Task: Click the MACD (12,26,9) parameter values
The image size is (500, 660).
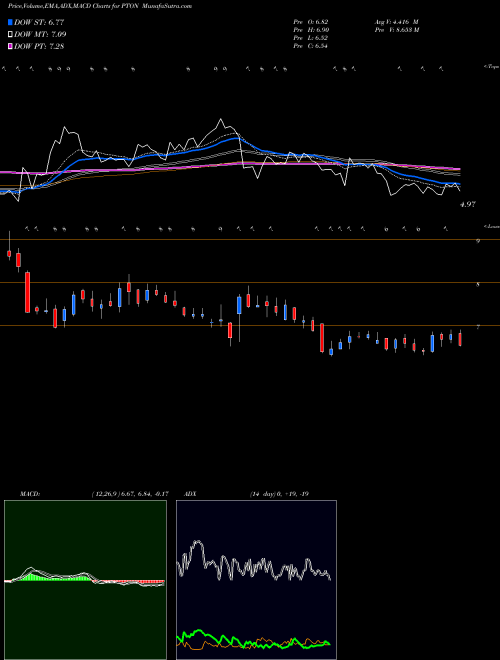Action: click(x=130, y=494)
